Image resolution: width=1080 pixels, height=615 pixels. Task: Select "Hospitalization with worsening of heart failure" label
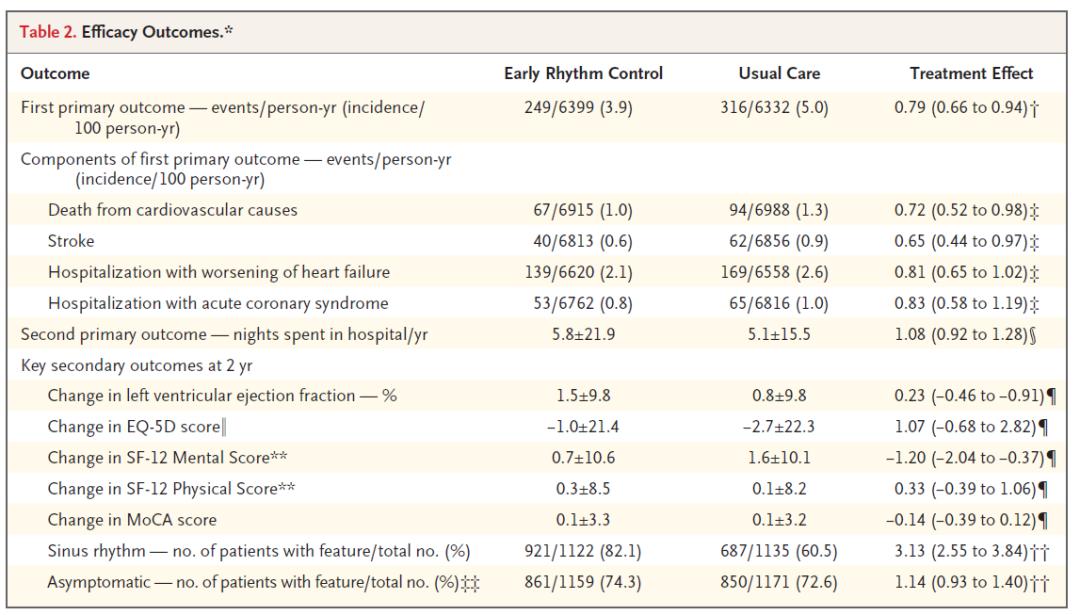[219, 272]
